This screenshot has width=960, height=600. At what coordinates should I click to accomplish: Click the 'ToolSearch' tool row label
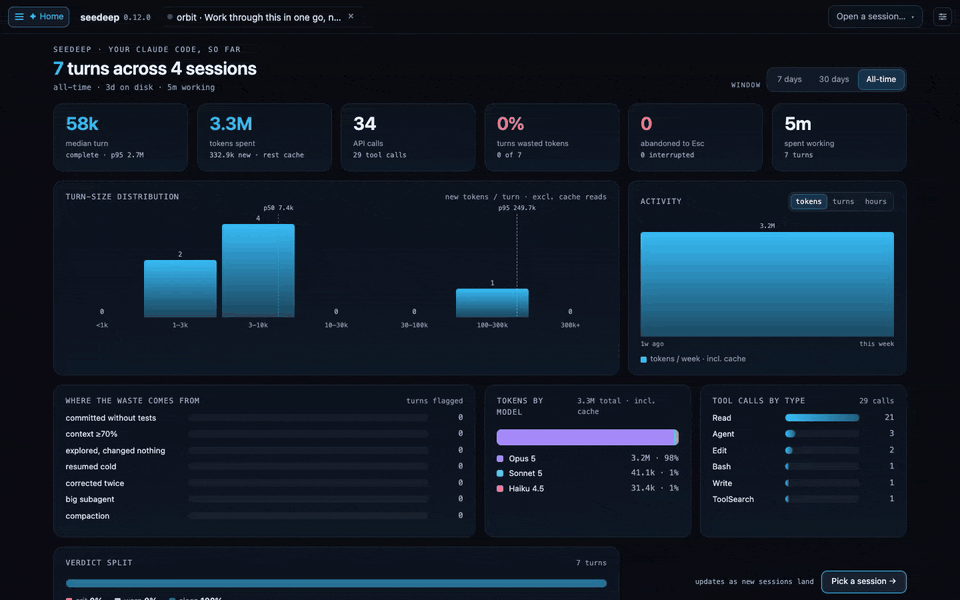pos(733,499)
